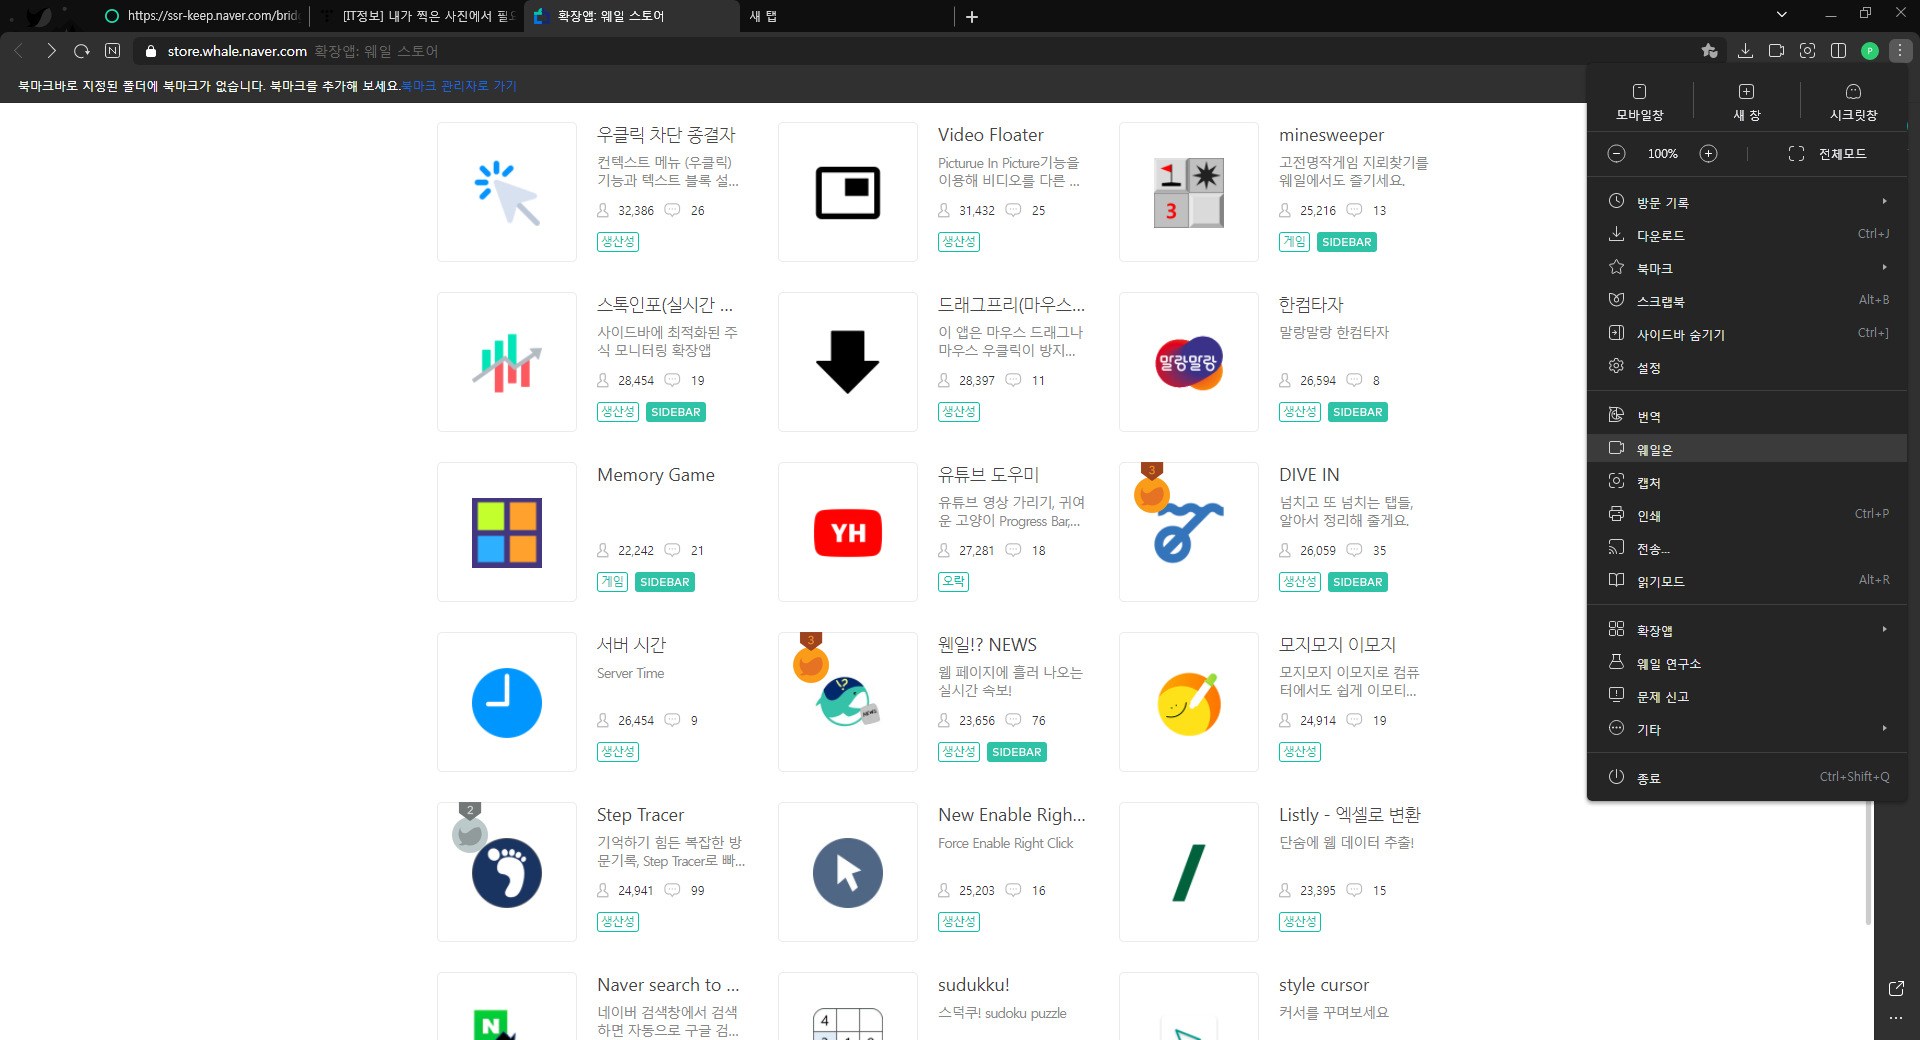Open a new window via 새 창
The width and height of the screenshot is (1920, 1040).
1746,102
